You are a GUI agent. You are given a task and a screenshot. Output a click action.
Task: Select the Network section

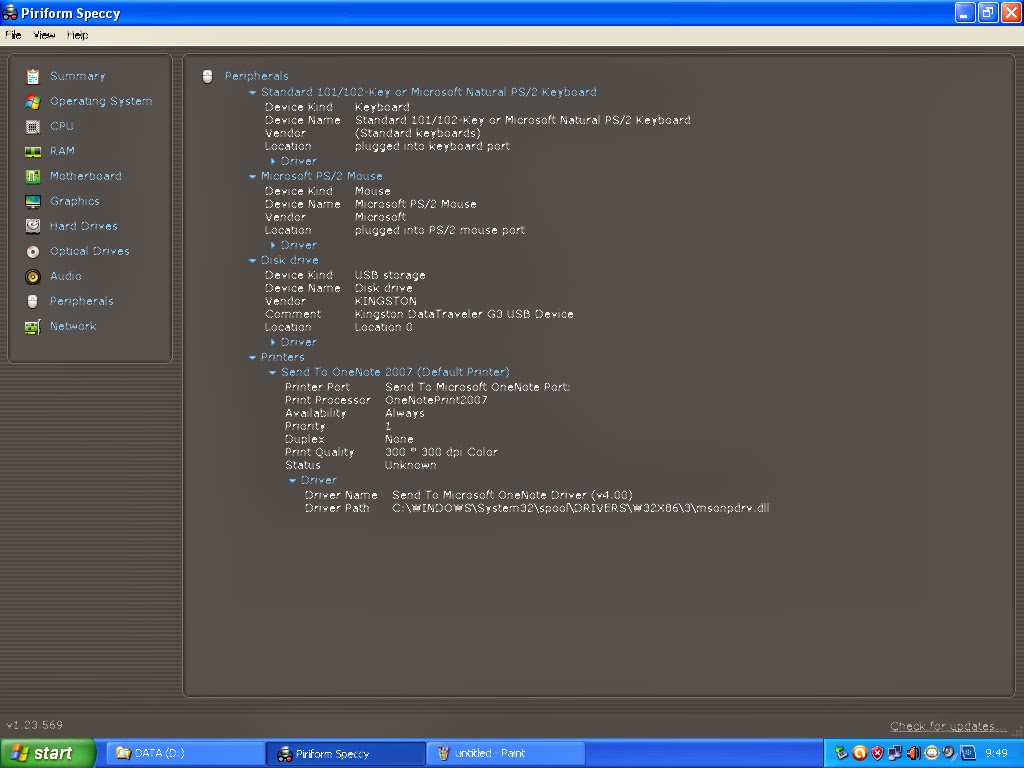[x=72, y=326]
